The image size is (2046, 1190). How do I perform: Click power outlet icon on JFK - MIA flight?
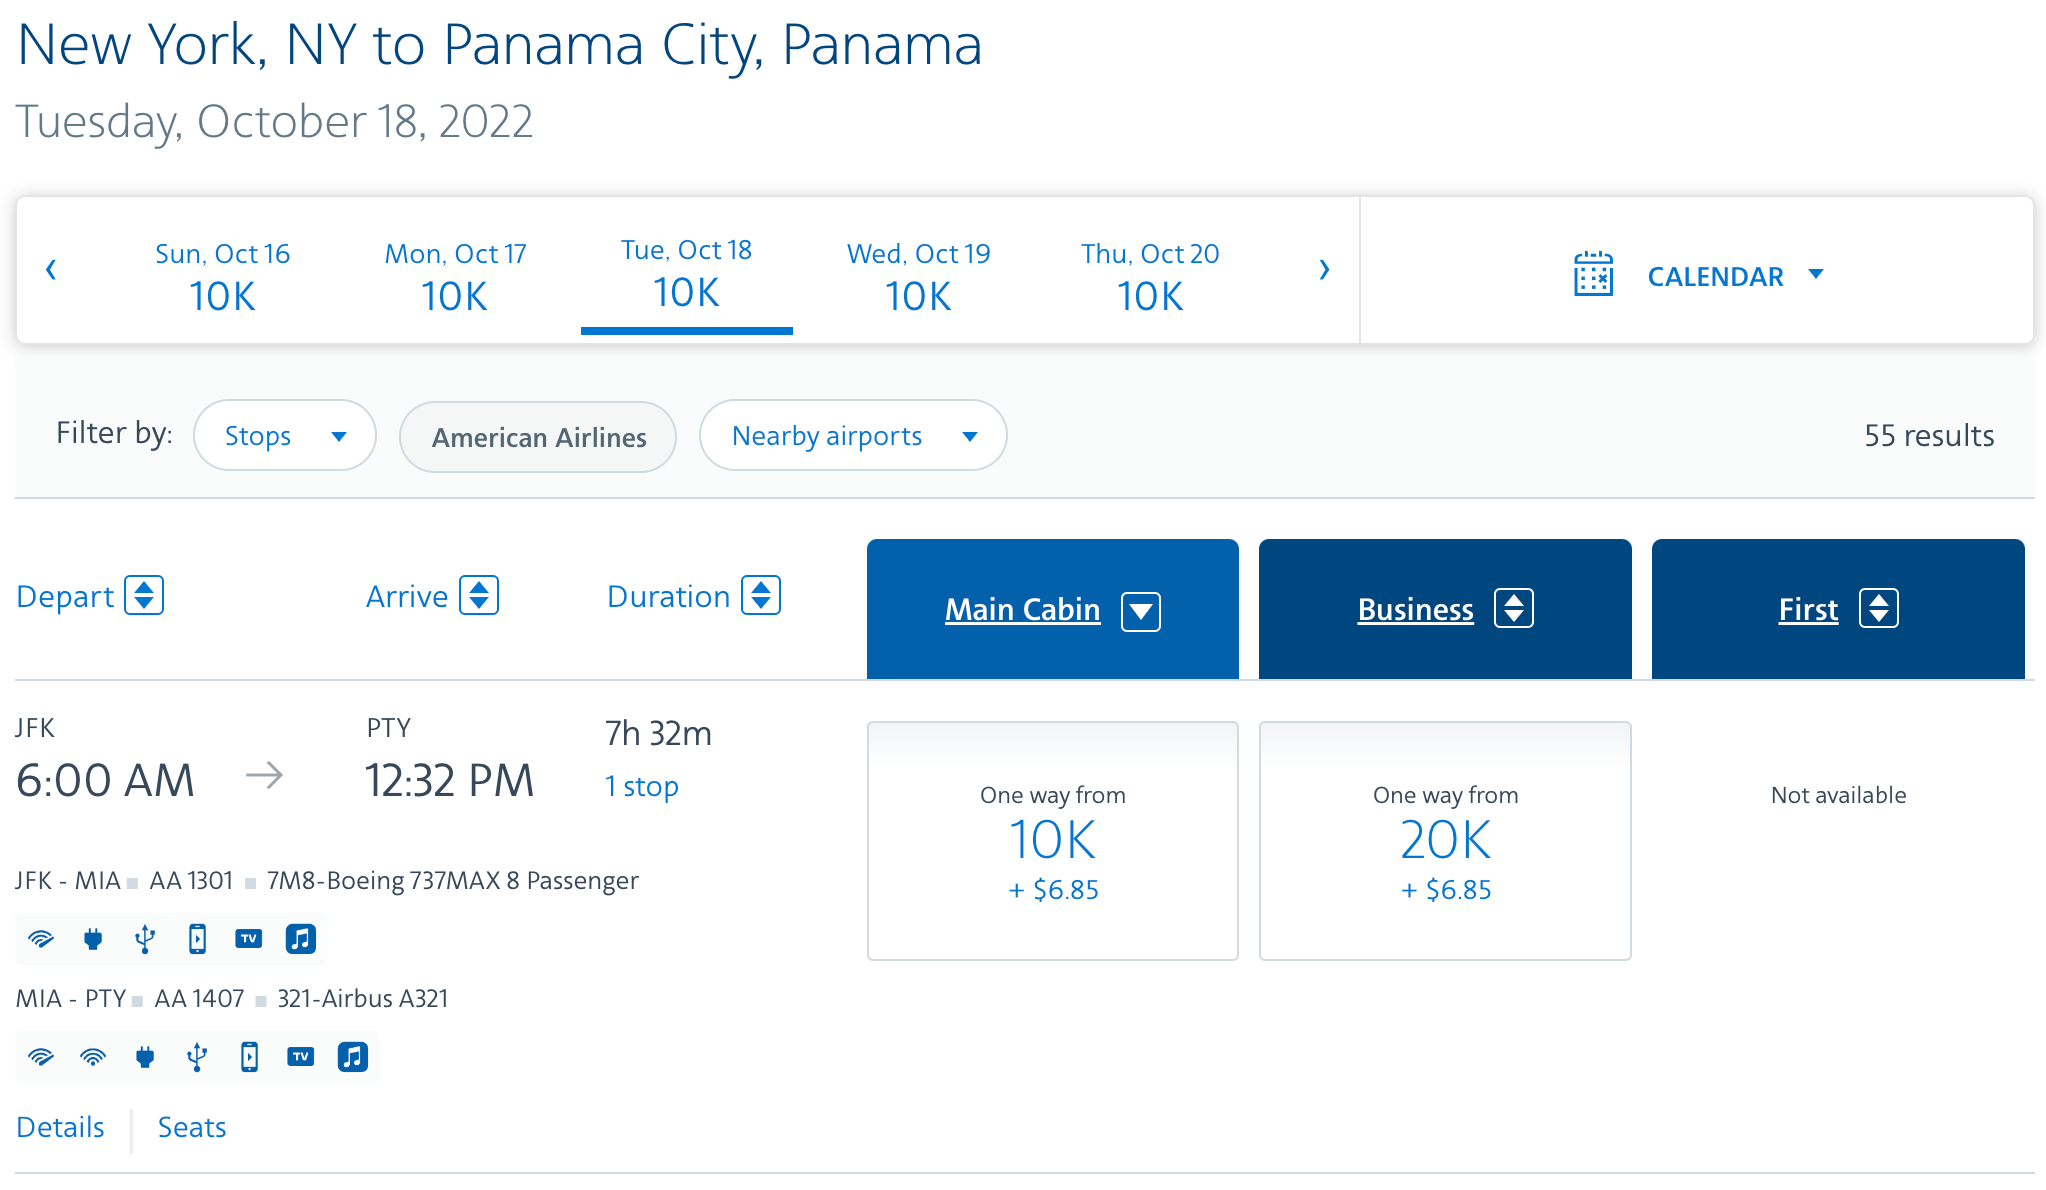pos(93,939)
